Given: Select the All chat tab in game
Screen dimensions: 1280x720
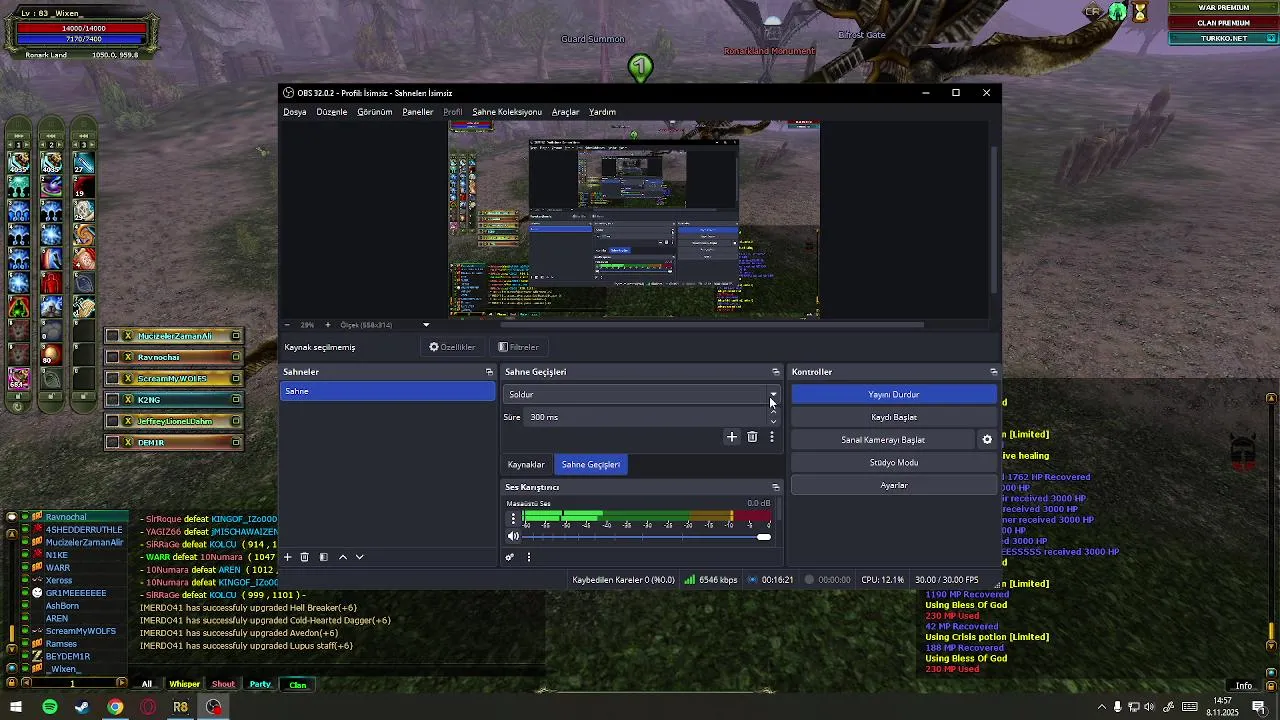Looking at the screenshot, I should point(147,685).
